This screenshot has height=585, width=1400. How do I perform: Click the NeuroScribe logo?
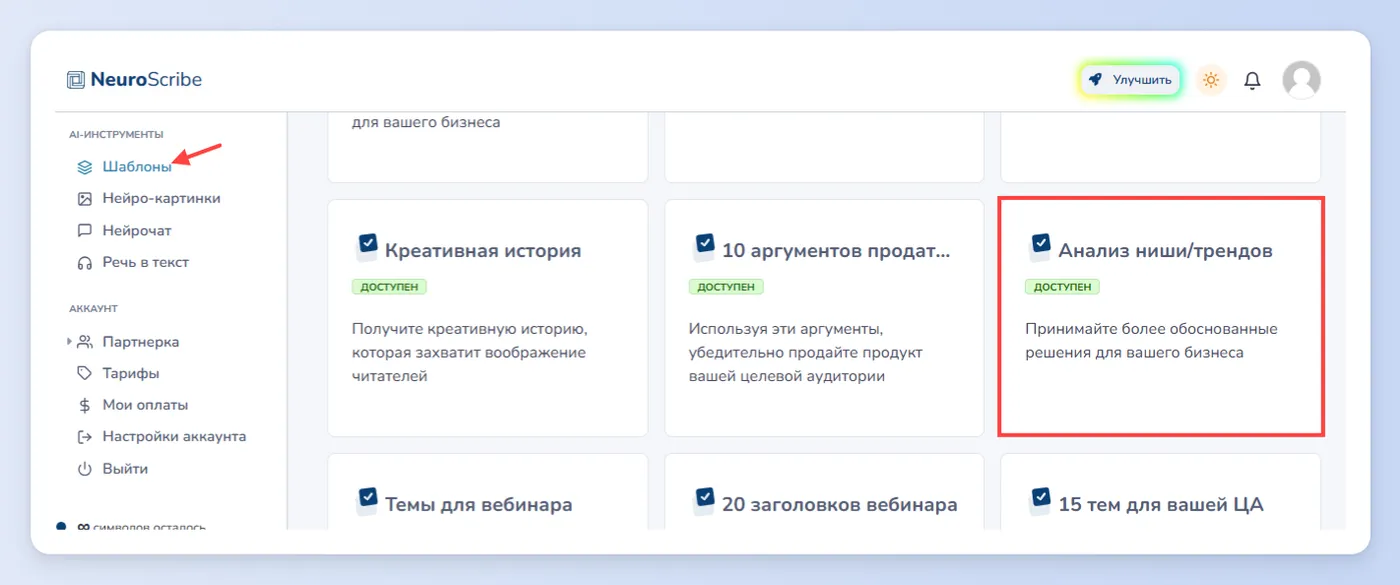pos(134,80)
